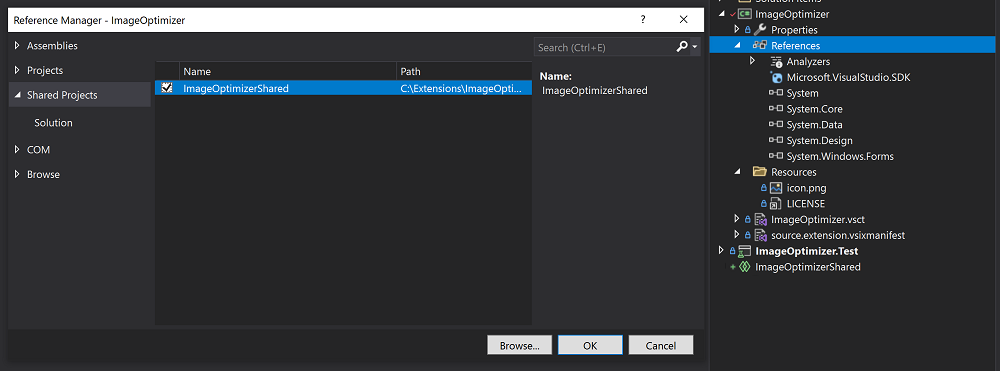Click the ImageOptimizer.Test project icon
Screen dimensions: 1000x371
tap(744, 251)
